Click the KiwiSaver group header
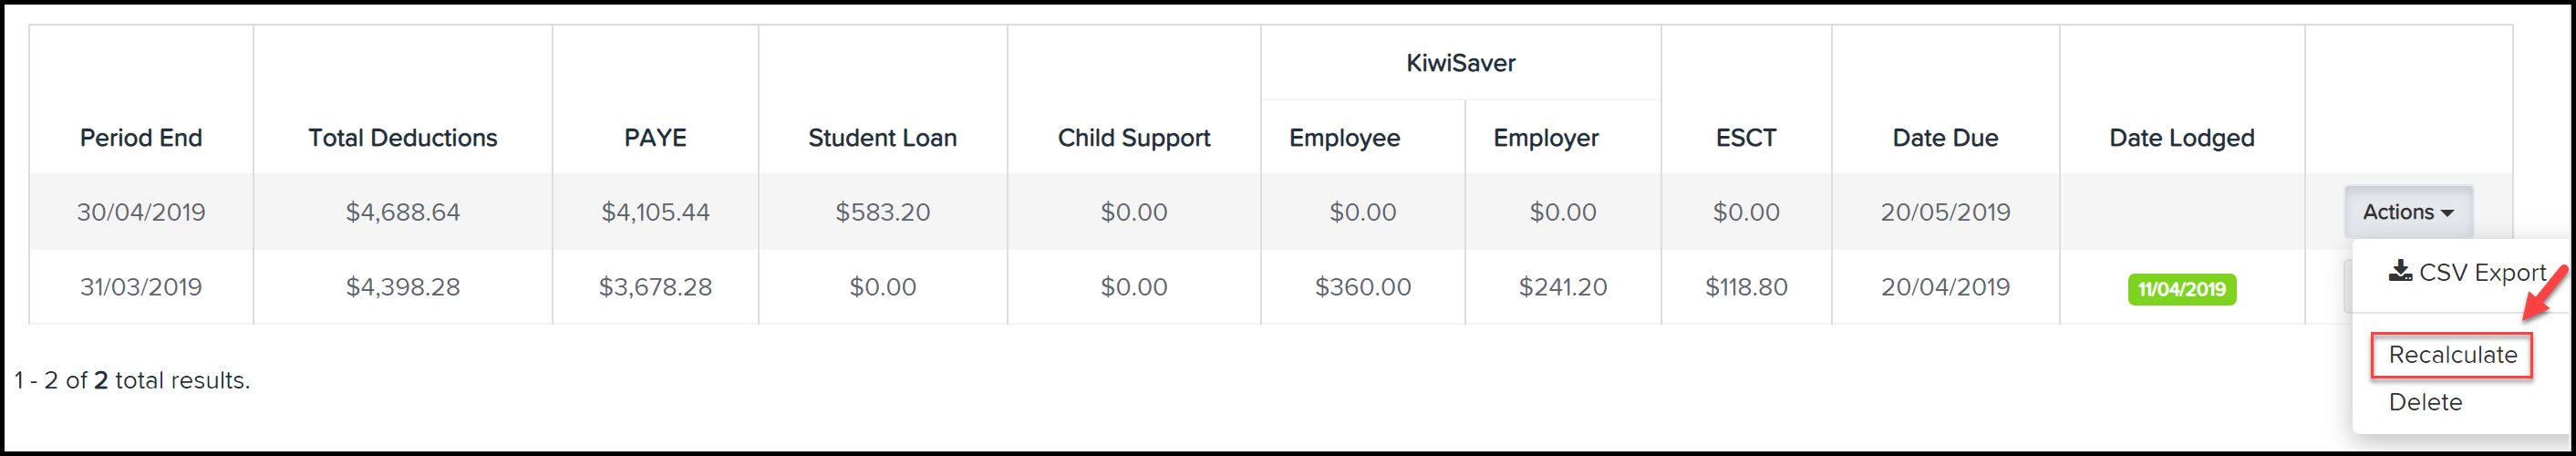 tap(1460, 63)
